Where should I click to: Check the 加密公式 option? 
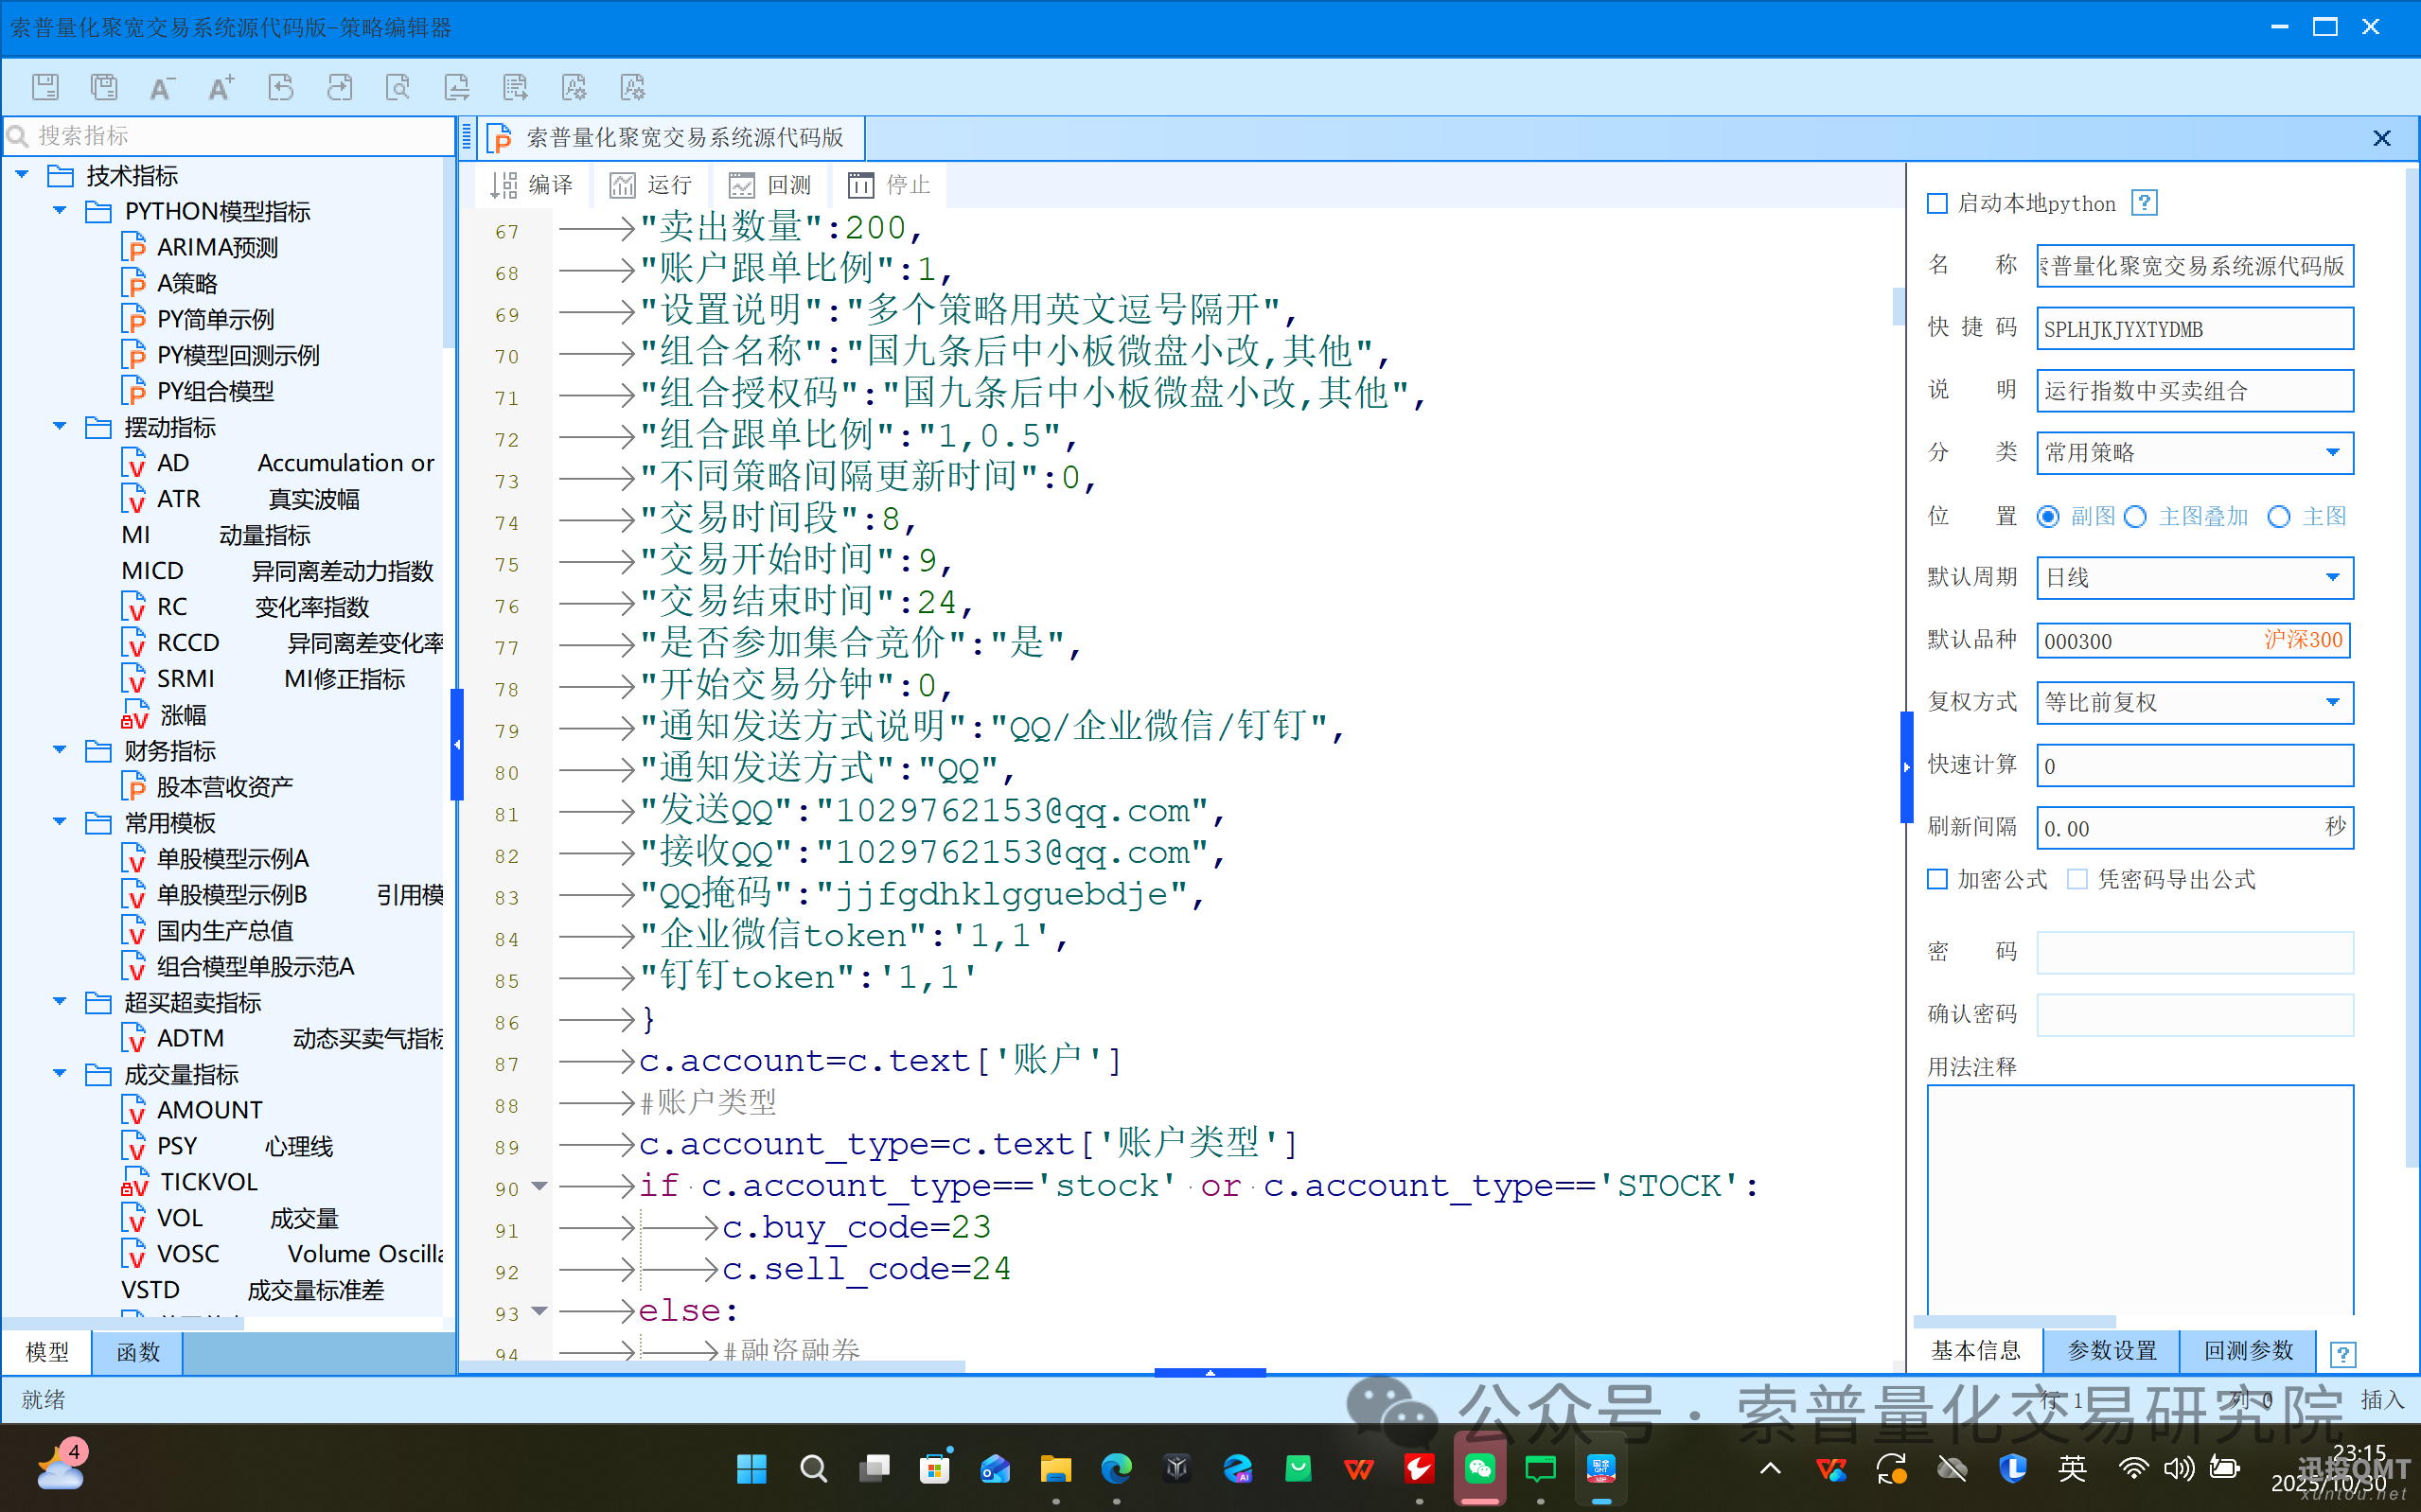pos(1937,879)
